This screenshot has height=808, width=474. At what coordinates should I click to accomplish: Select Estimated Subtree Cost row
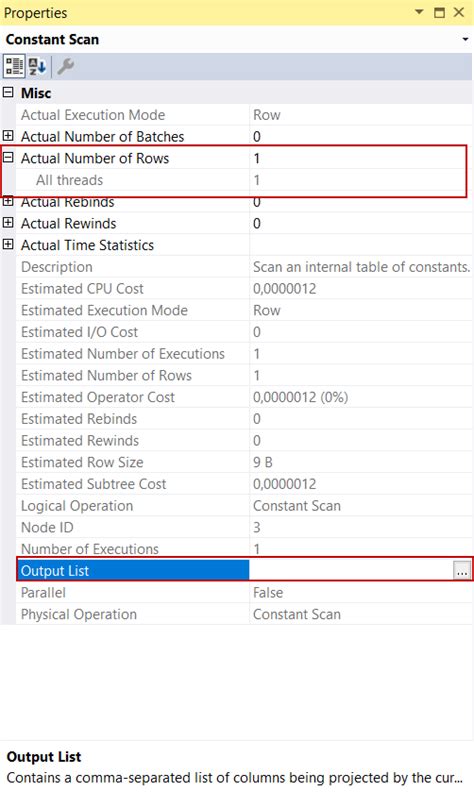[244, 484]
